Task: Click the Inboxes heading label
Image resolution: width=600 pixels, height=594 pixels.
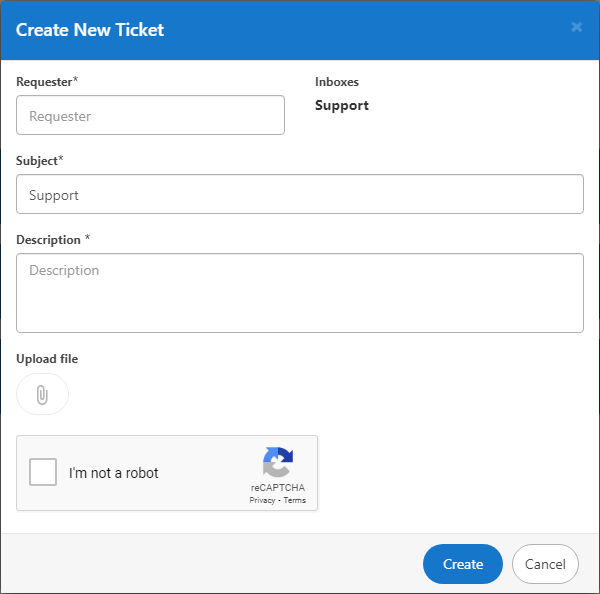Action: 337,82
